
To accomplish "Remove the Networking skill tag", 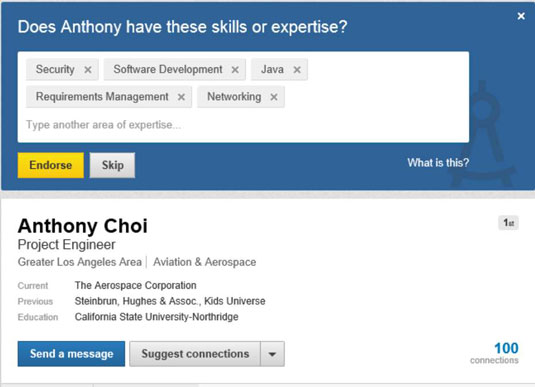I will 274,97.
